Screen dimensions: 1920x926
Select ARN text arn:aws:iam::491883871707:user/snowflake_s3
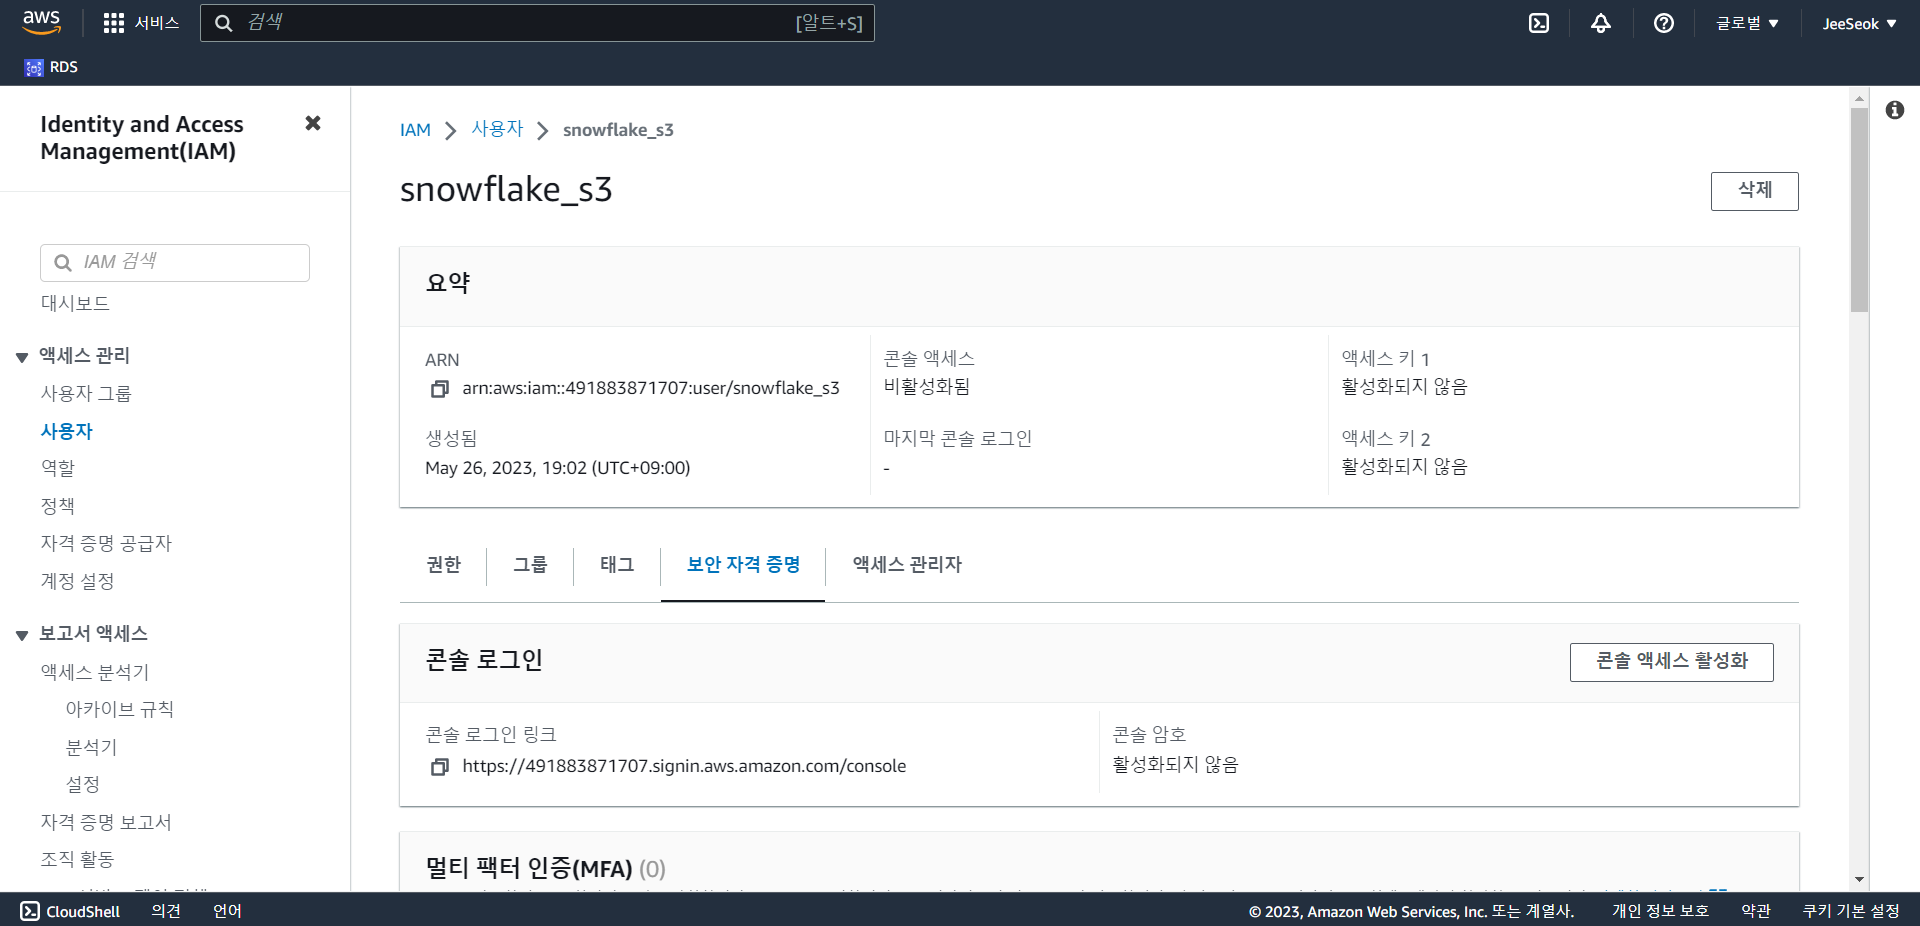point(651,388)
